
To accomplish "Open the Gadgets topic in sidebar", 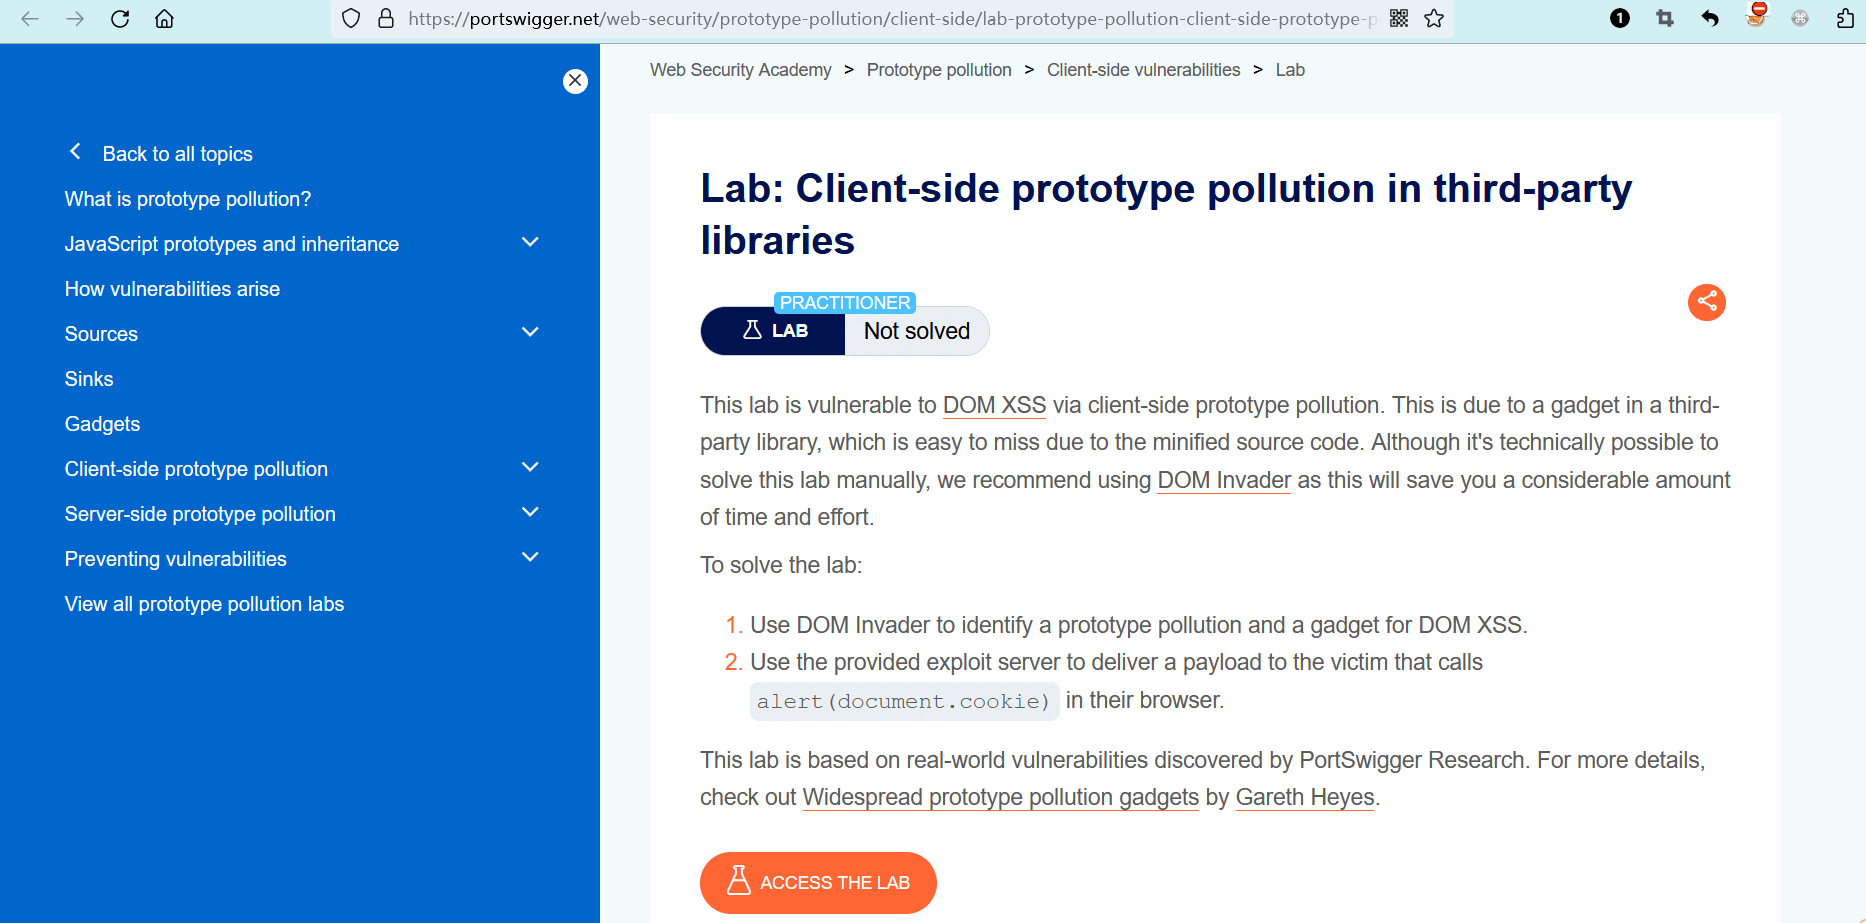I will point(102,424).
